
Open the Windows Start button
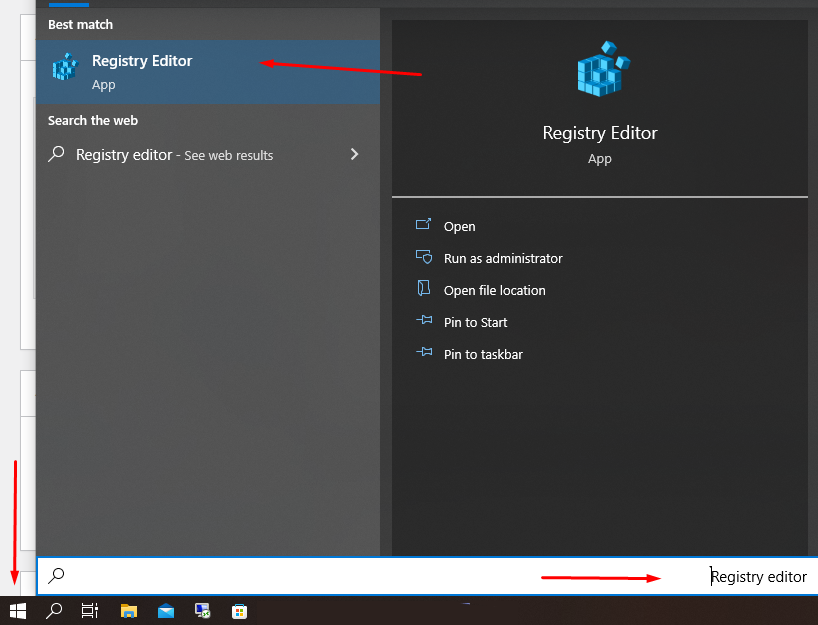coord(18,610)
